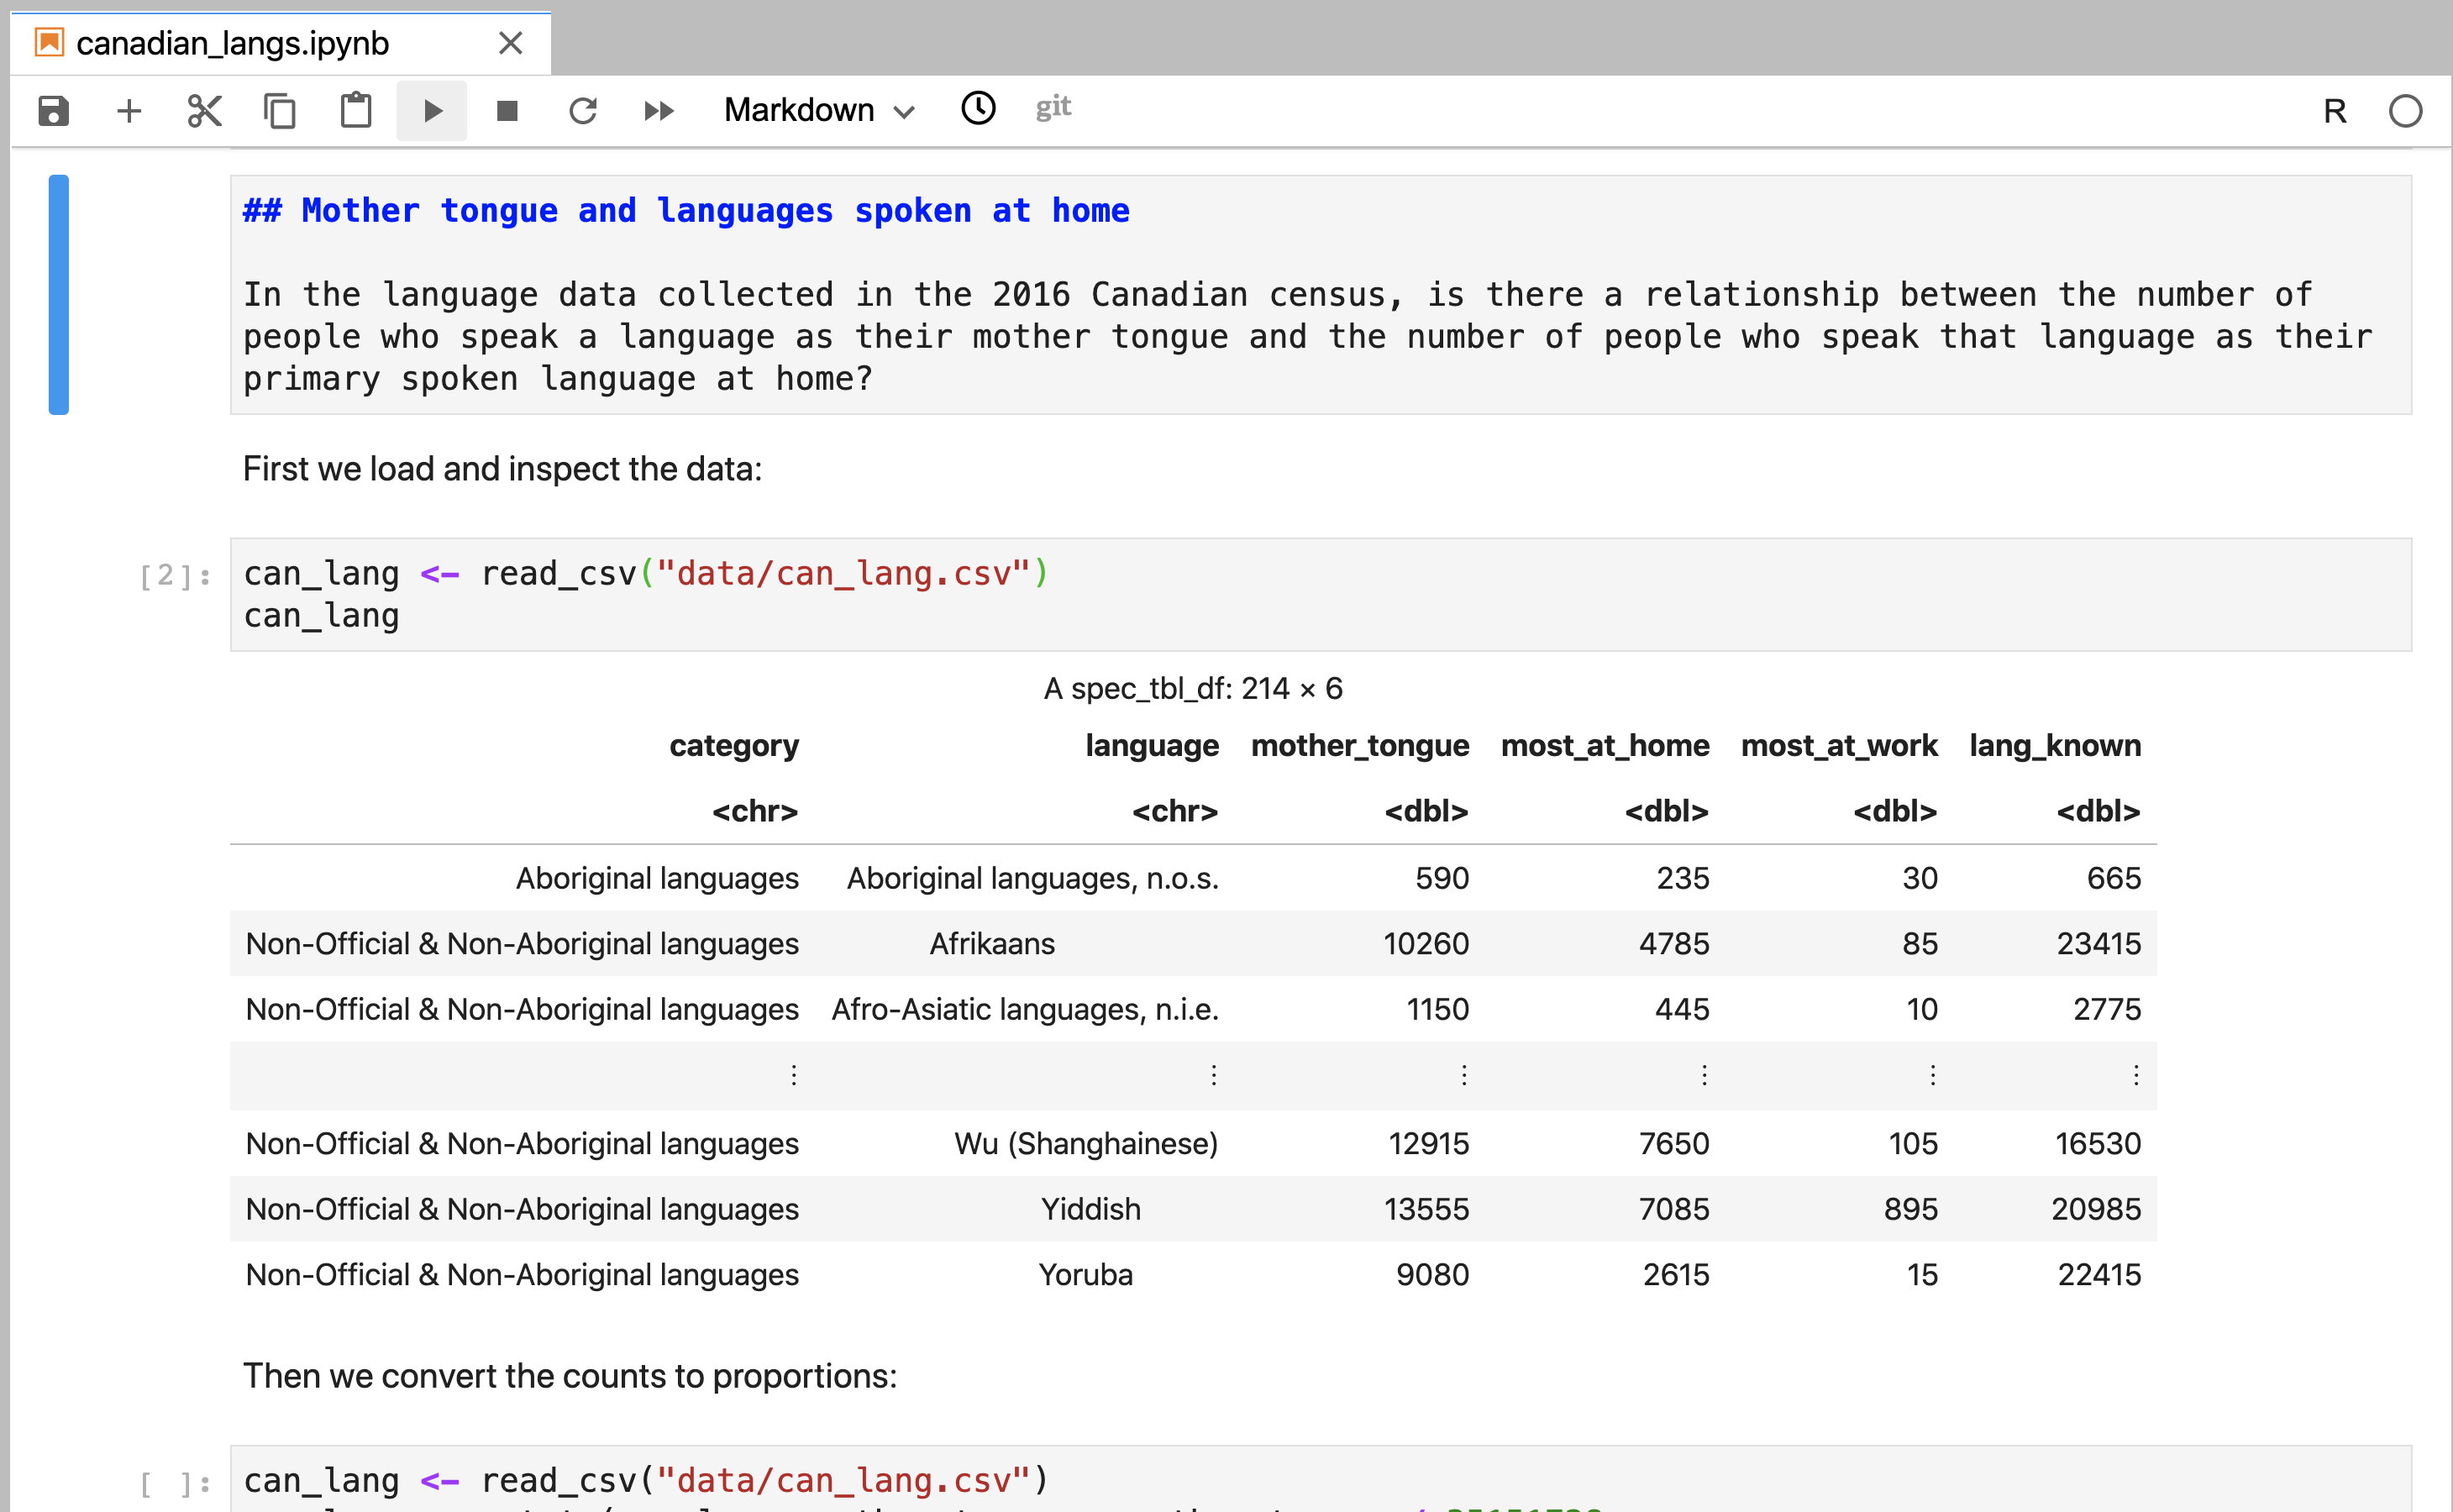Select the canadian_langs.ipynb tab

[280, 43]
